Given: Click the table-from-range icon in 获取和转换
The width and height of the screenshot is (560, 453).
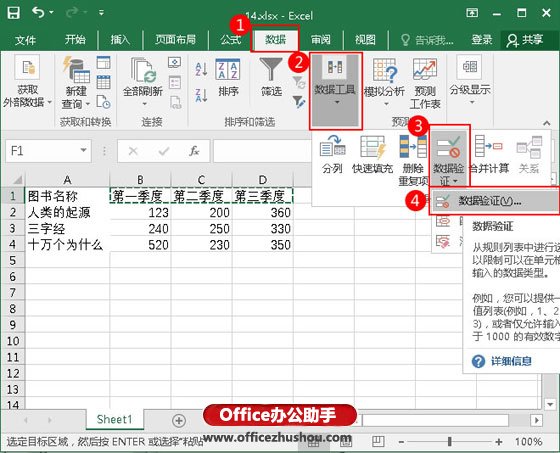Looking at the screenshot, I should click(x=103, y=82).
